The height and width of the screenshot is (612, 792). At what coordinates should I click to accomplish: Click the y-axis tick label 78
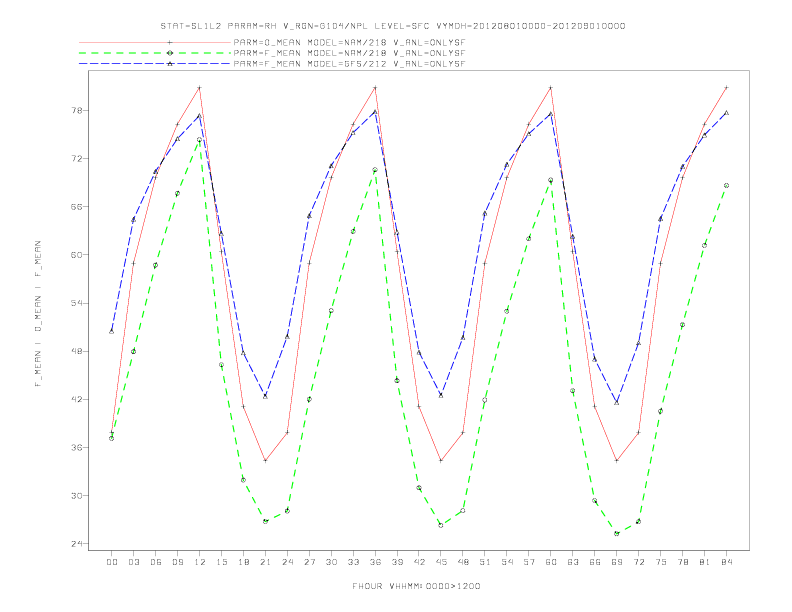pos(79,111)
